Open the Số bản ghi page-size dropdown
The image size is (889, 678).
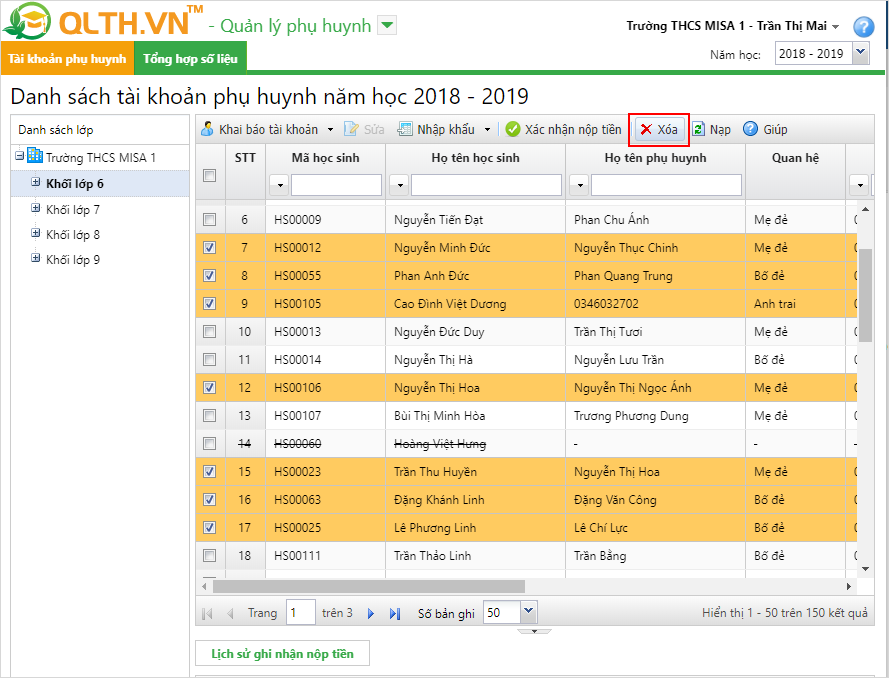click(528, 612)
